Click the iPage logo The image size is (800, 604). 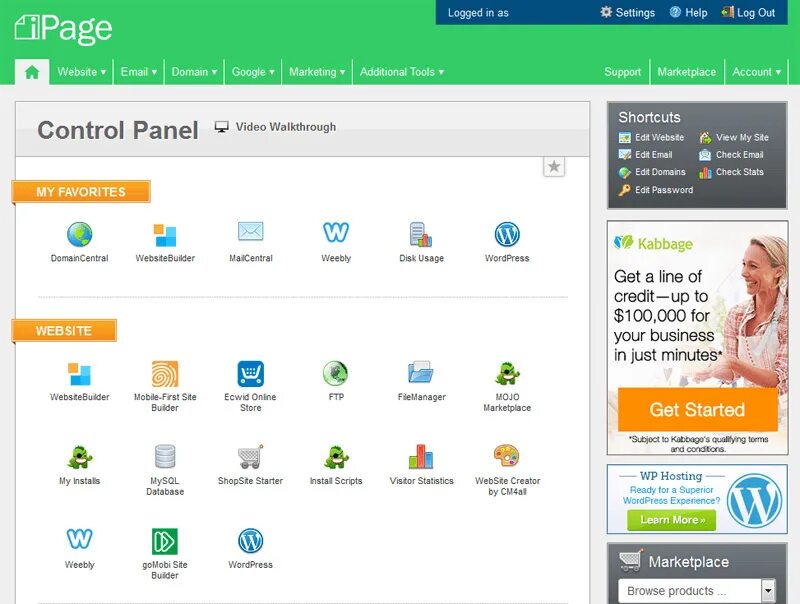pyautogui.click(x=63, y=29)
